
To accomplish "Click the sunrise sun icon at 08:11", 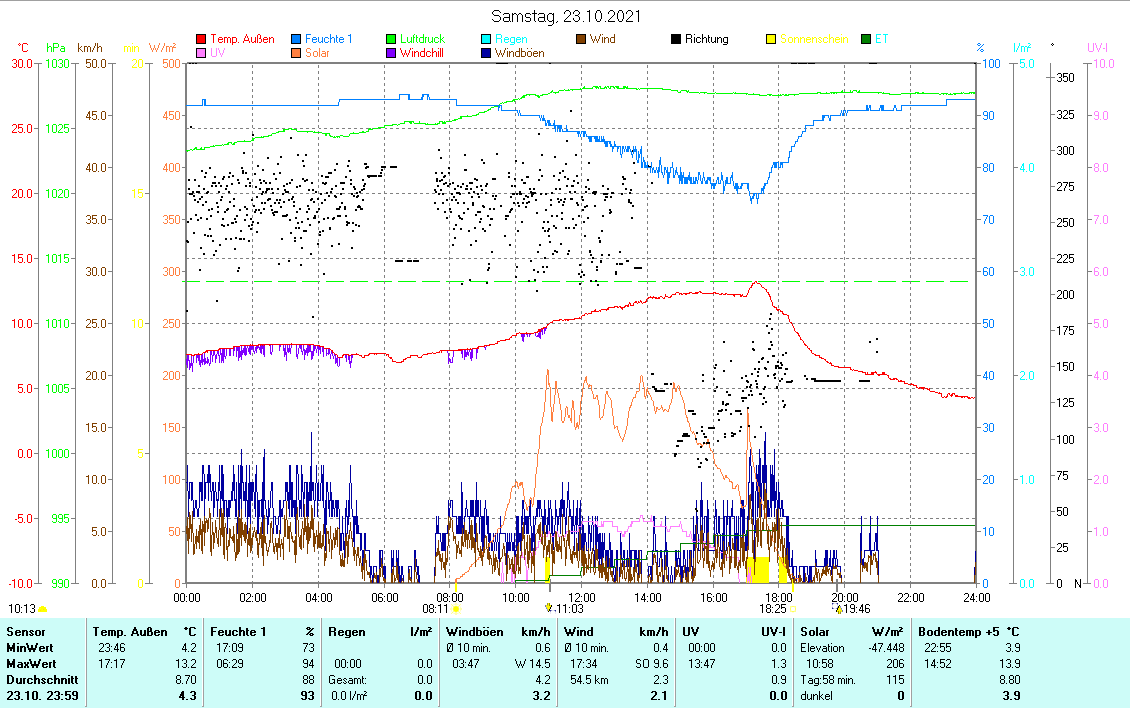I will click(x=456, y=608).
